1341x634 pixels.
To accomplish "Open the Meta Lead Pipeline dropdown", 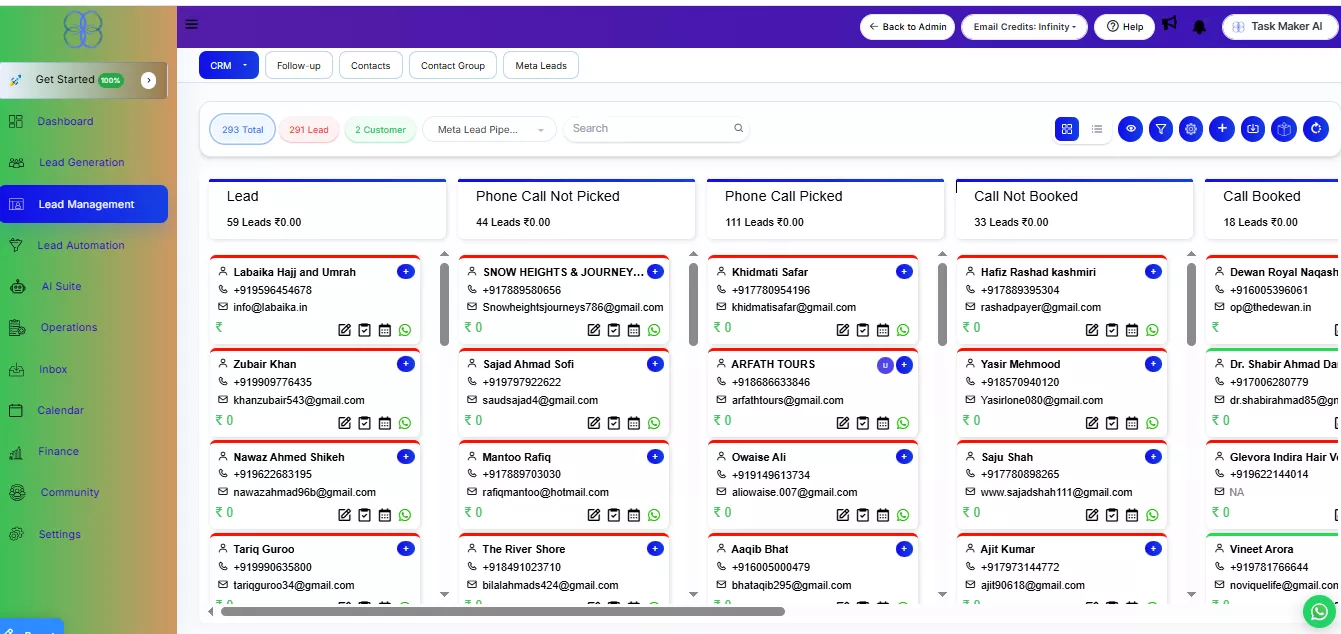I will coord(489,128).
